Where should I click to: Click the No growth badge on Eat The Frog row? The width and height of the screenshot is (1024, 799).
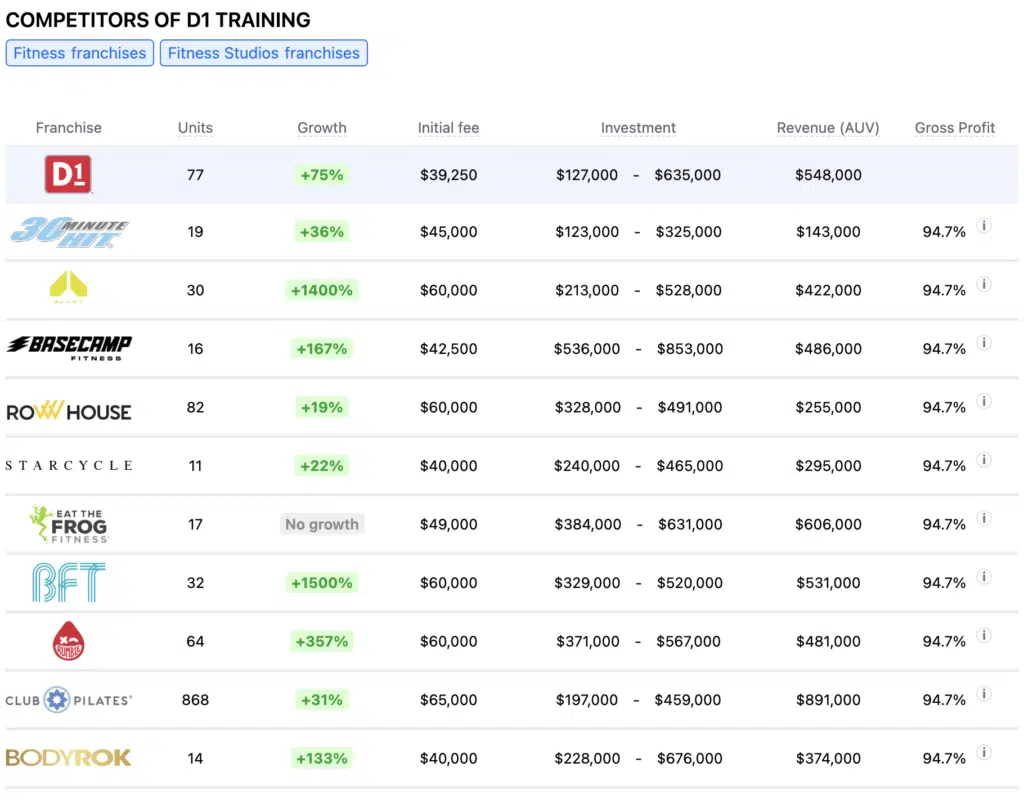(x=321, y=523)
